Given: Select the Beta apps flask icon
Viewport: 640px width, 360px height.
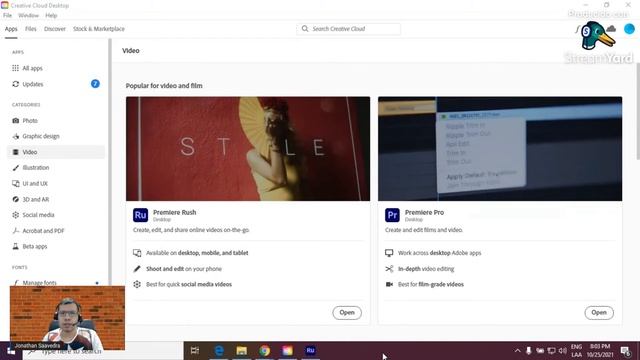Looking at the screenshot, I should coord(16,247).
